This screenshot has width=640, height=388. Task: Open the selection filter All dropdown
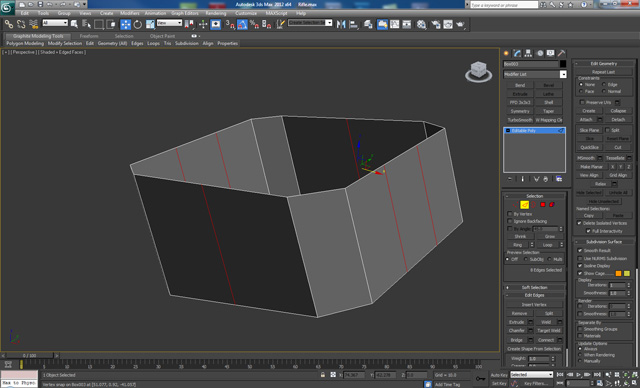coord(55,23)
